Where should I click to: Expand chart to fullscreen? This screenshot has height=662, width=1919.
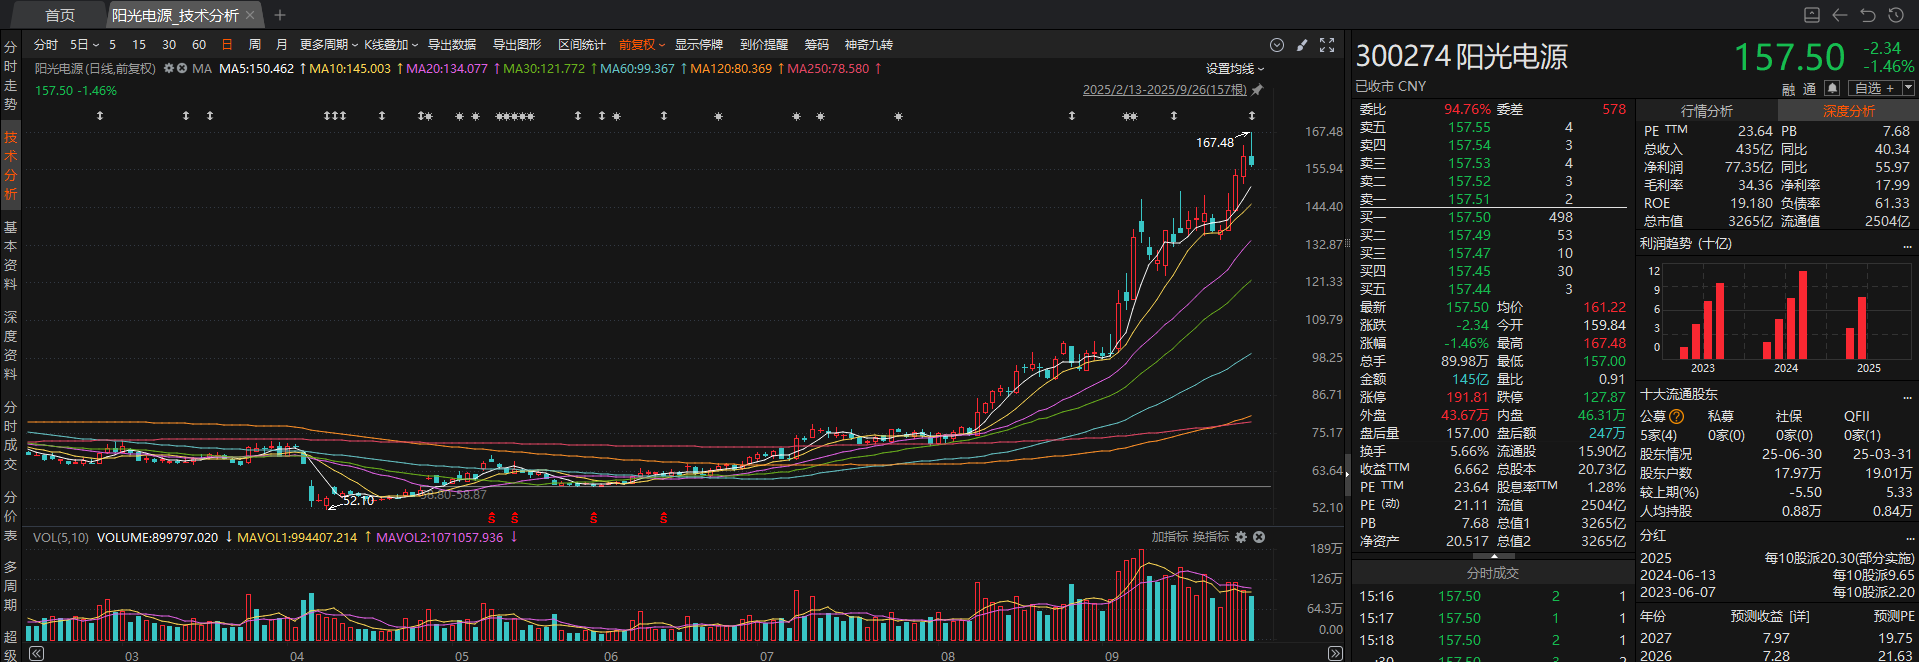(1327, 45)
